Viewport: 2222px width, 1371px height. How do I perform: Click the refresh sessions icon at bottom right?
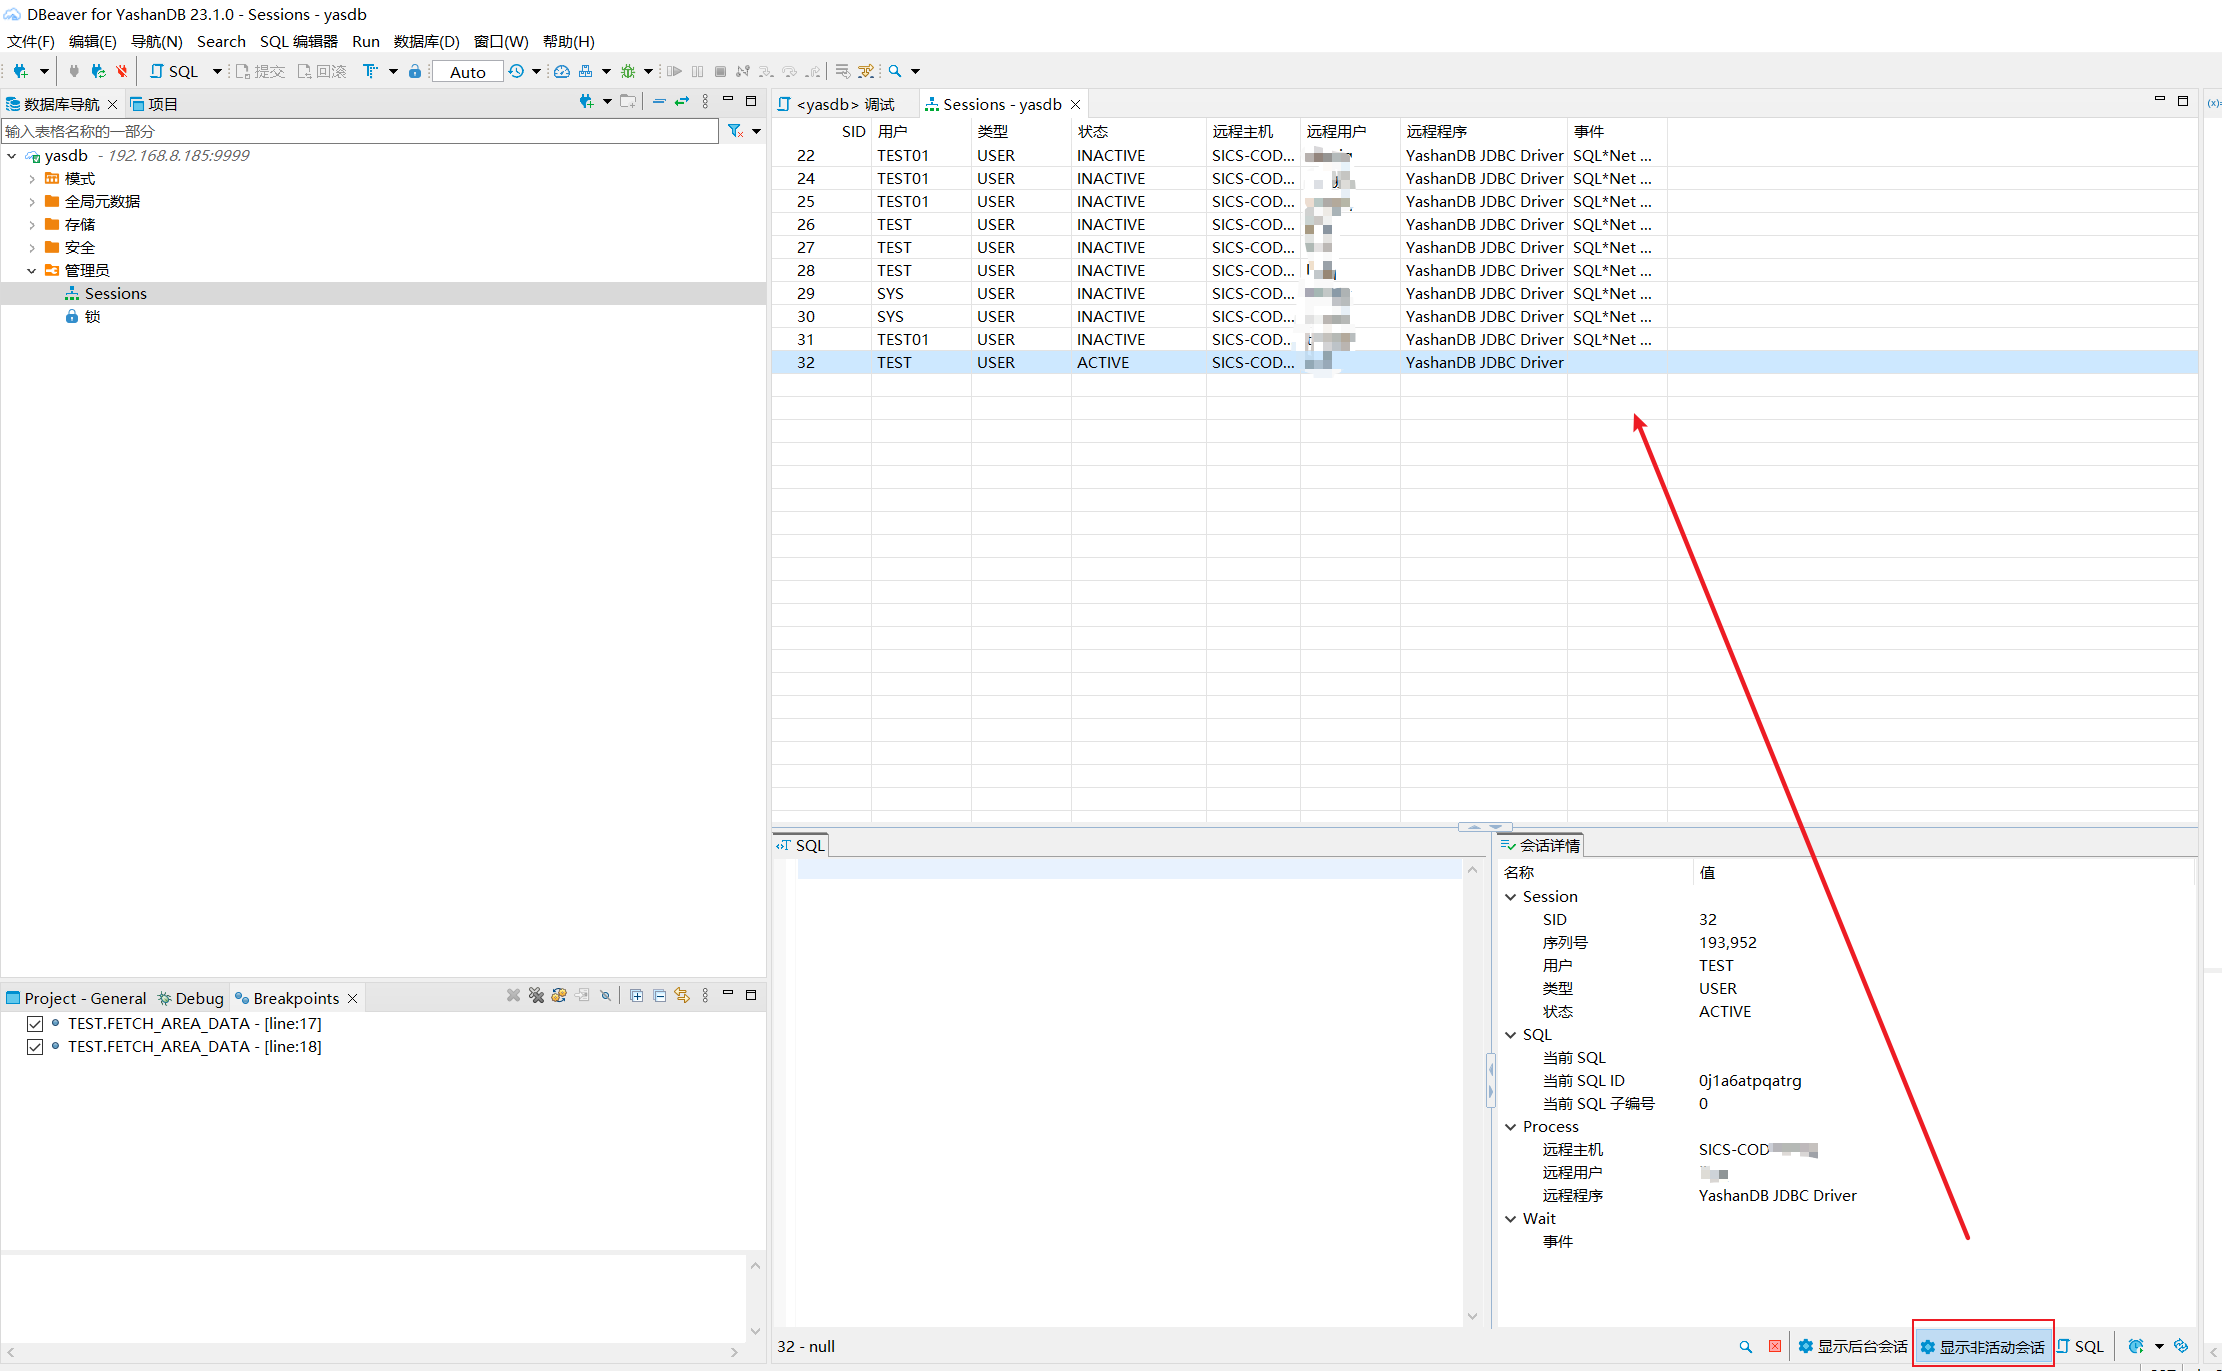[2181, 1346]
